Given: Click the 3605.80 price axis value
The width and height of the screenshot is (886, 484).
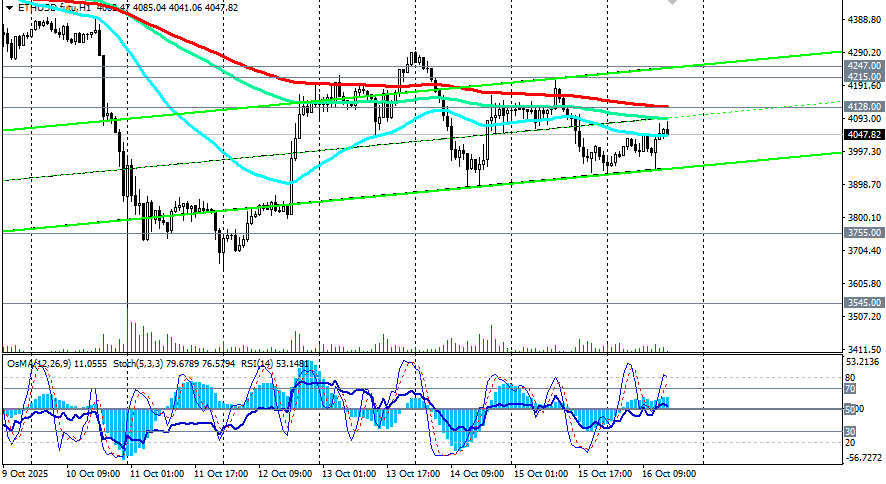Looking at the screenshot, I should click(865, 284).
